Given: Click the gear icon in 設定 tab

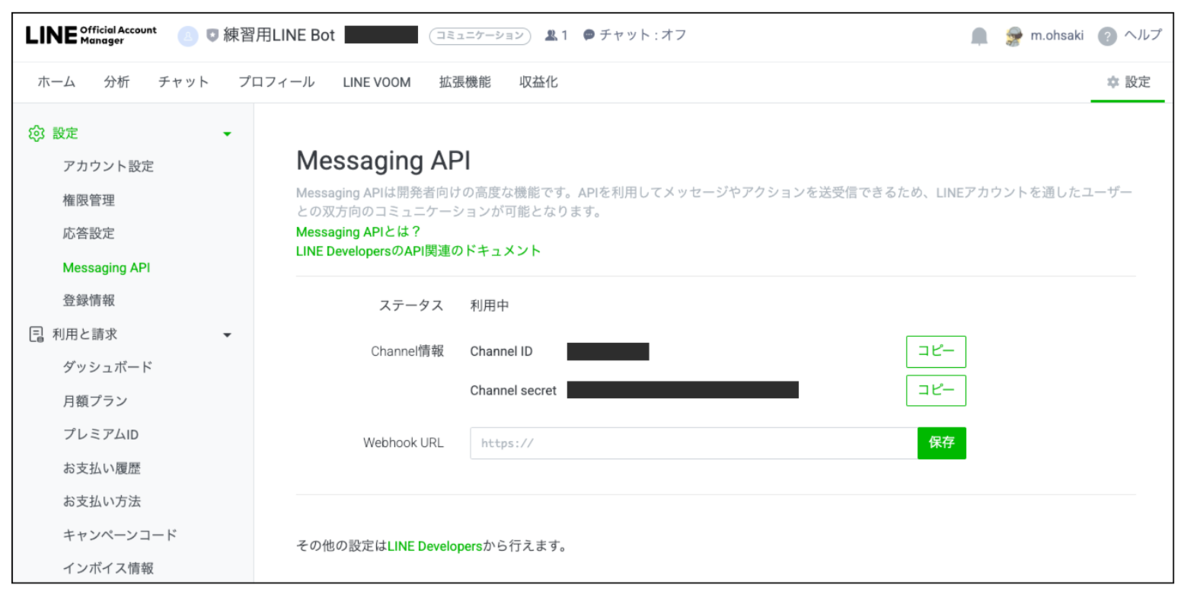Looking at the screenshot, I should click(x=1113, y=82).
